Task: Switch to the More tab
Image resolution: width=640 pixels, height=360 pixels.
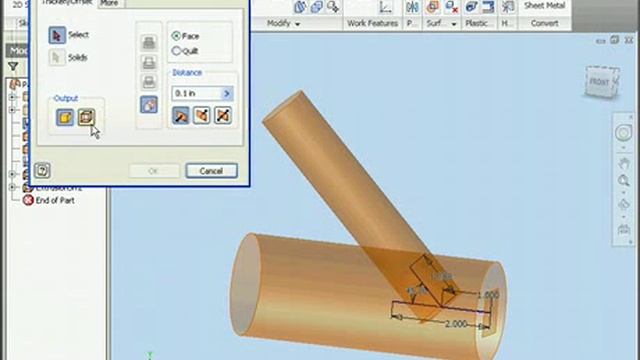Action: [x=109, y=3]
